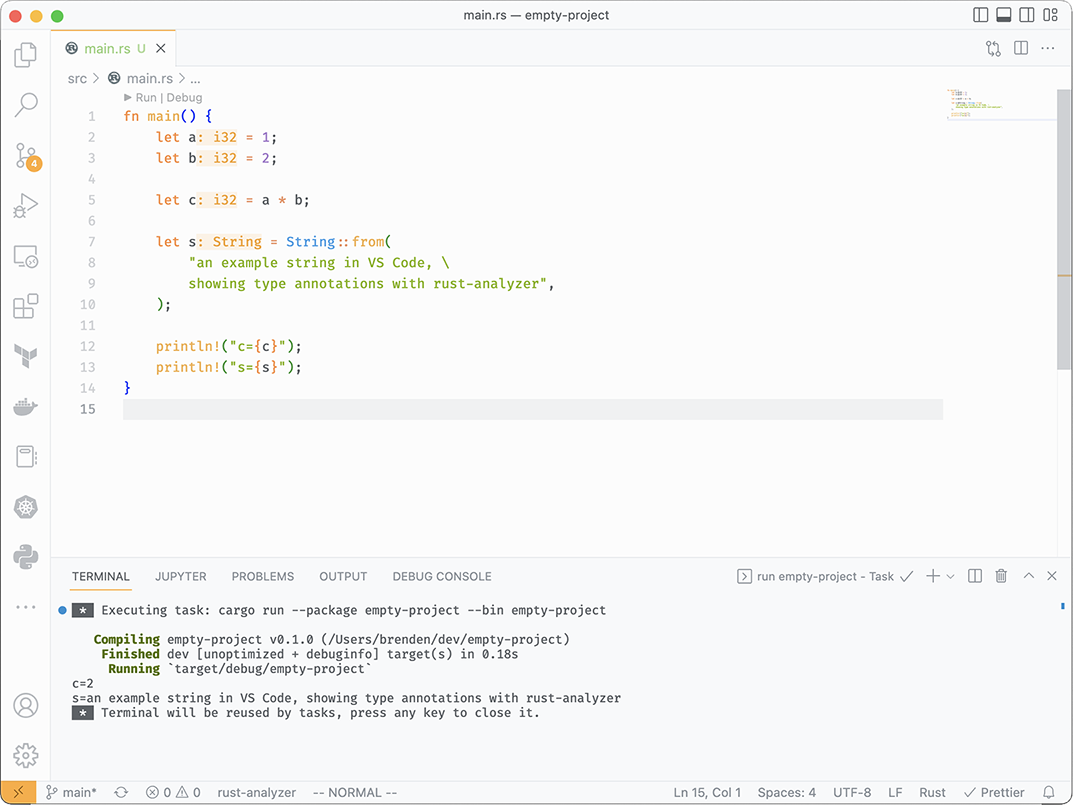This screenshot has width=1073, height=806.
Task: Synchronize changes using status bar sync icon
Action: (x=121, y=792)
